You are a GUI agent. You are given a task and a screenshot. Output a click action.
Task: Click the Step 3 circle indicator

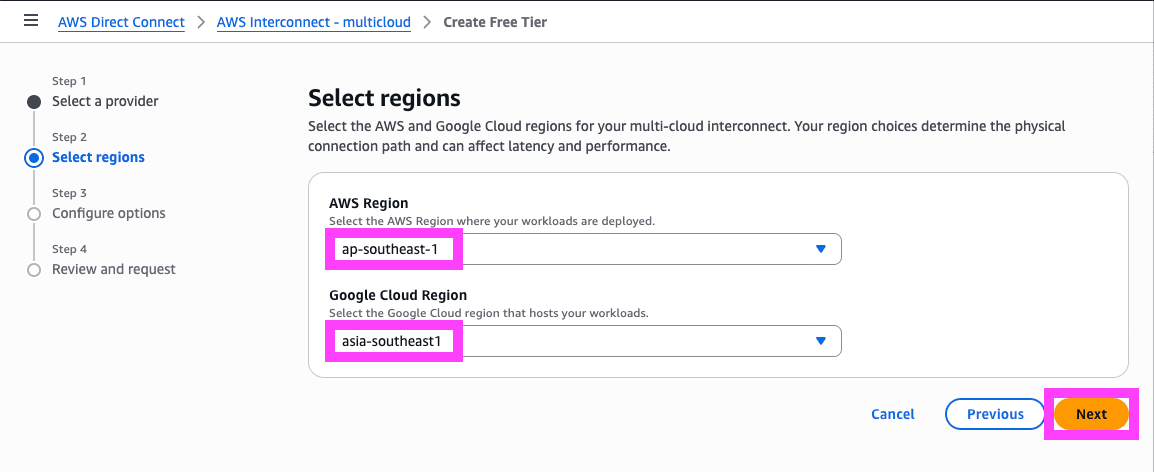34,214
